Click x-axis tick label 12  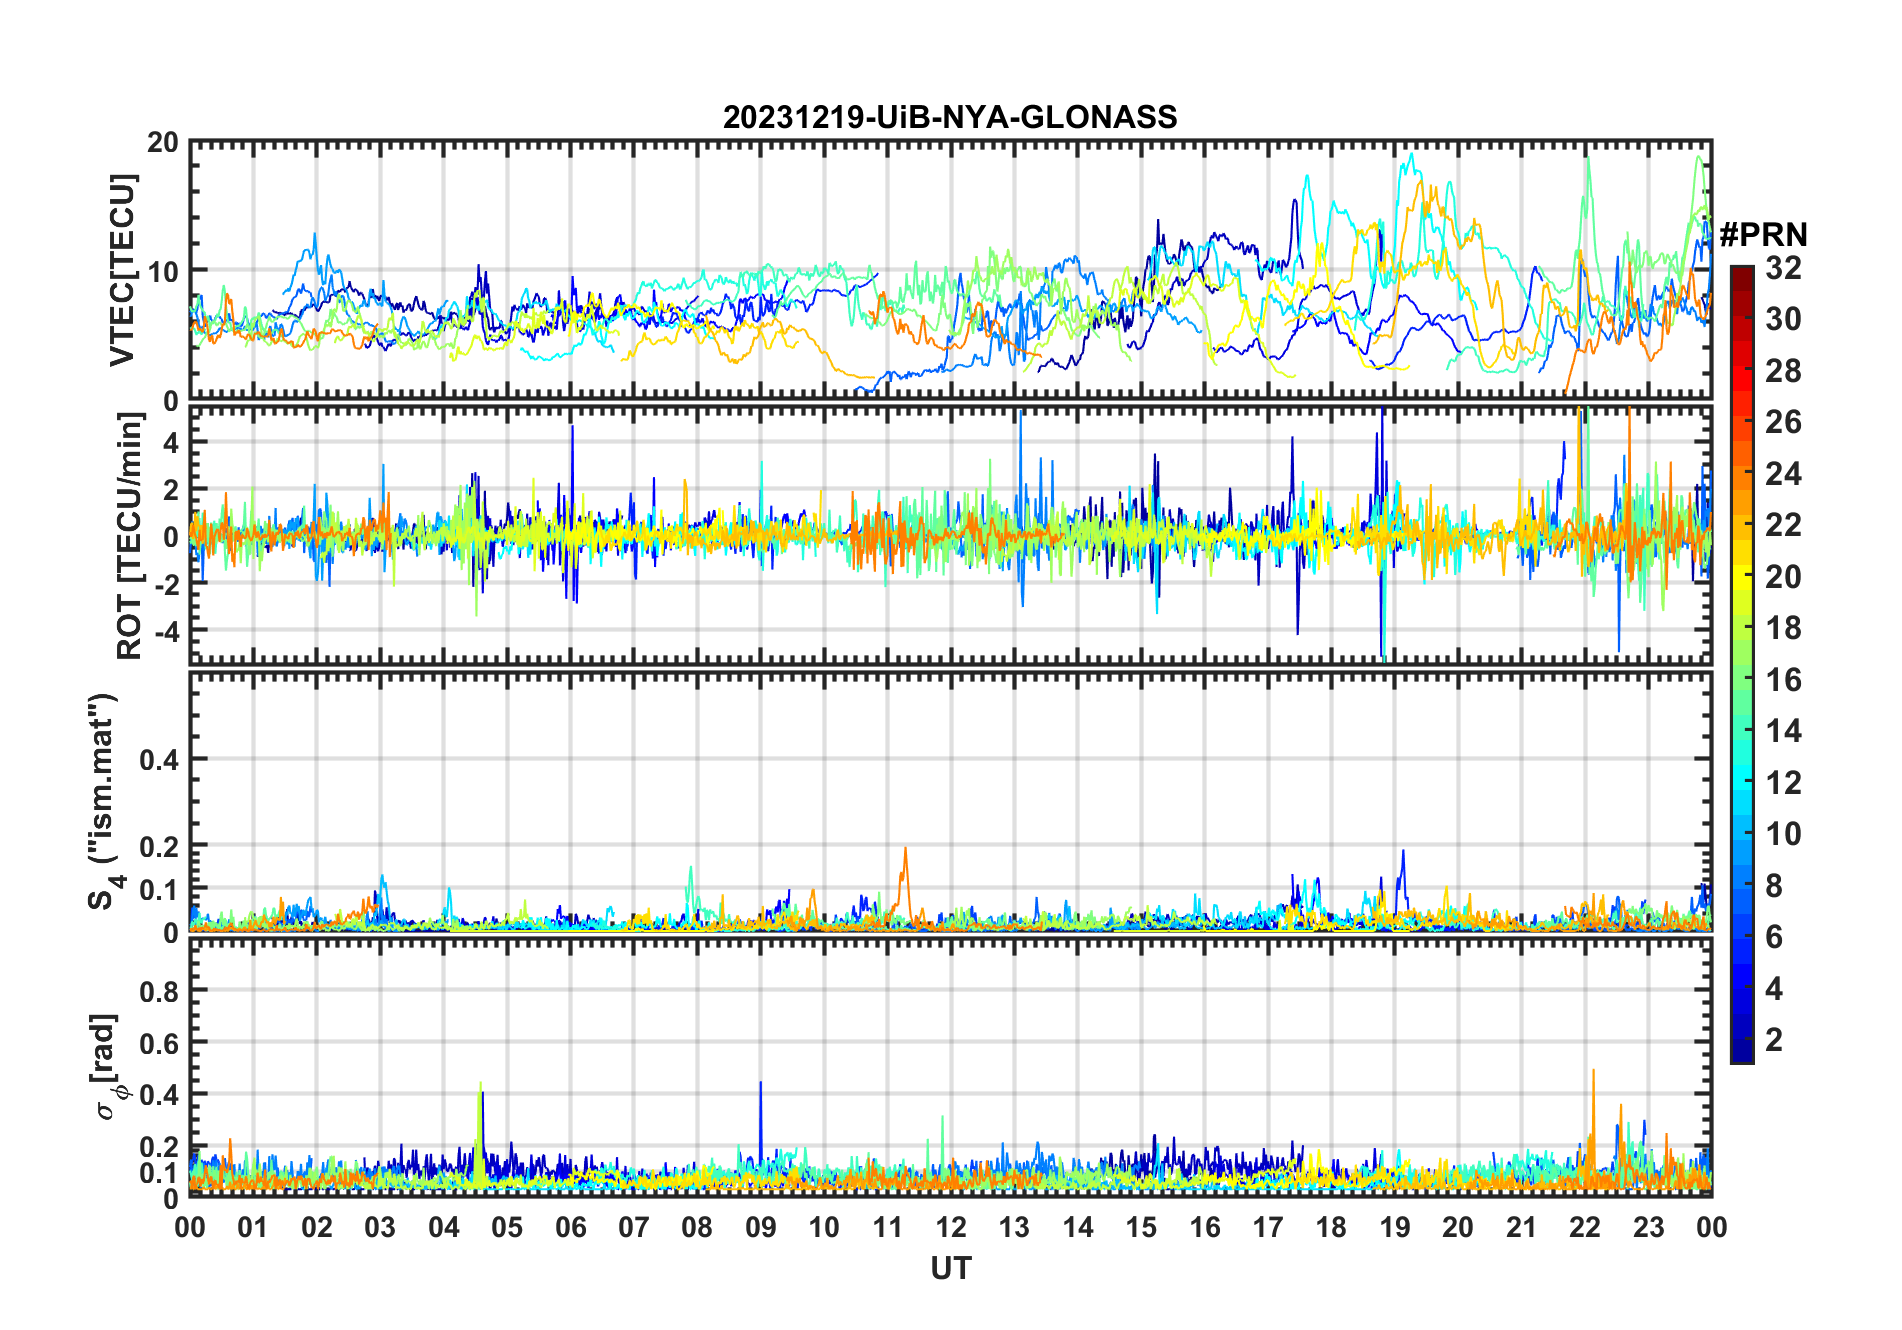tap(951, 1227)
